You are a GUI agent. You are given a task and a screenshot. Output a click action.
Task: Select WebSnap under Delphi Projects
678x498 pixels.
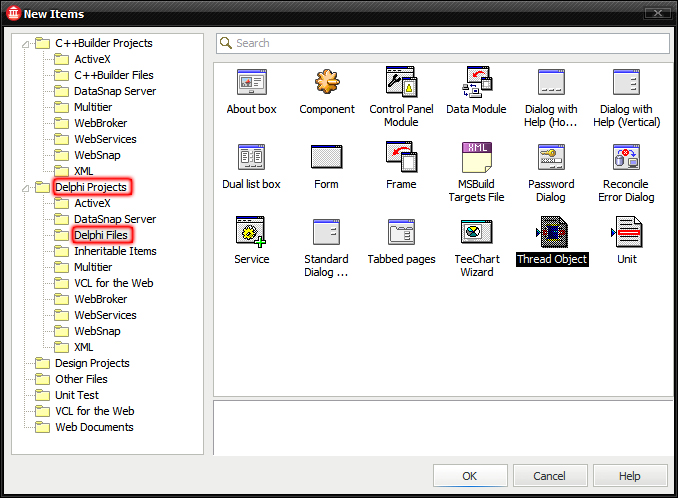click(x=97, y=331)
